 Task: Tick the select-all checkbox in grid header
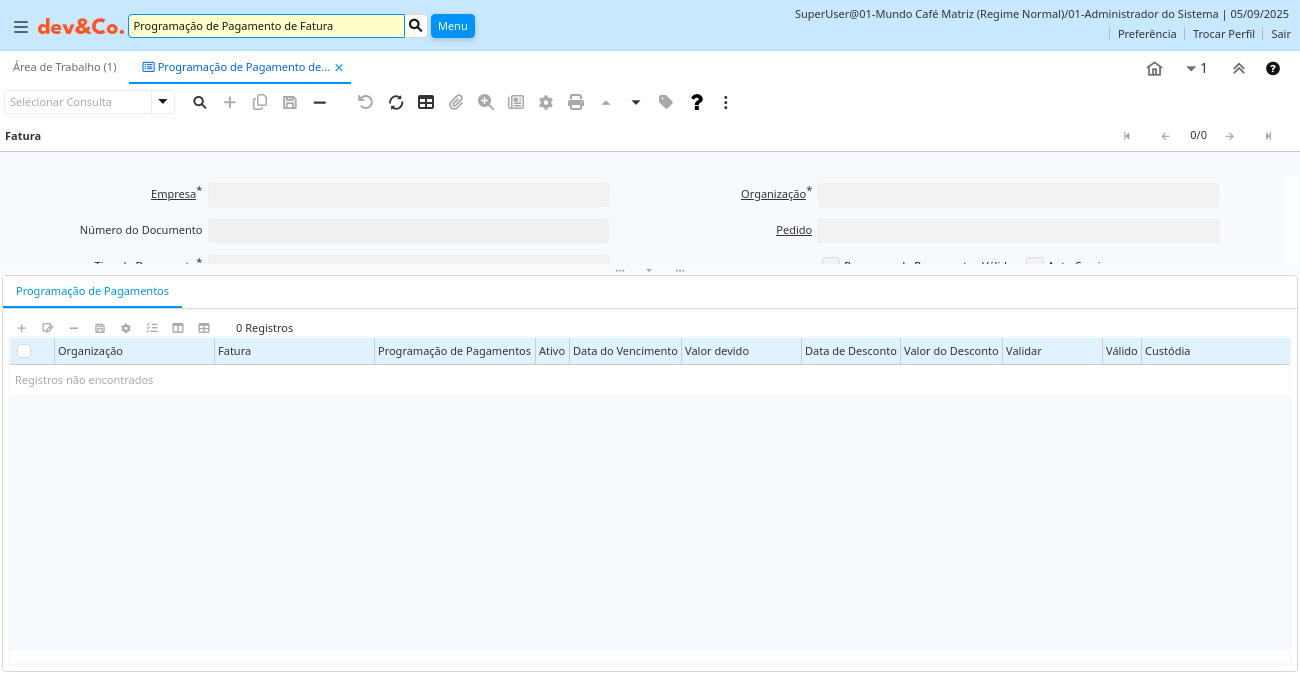(x=24, y=351)
